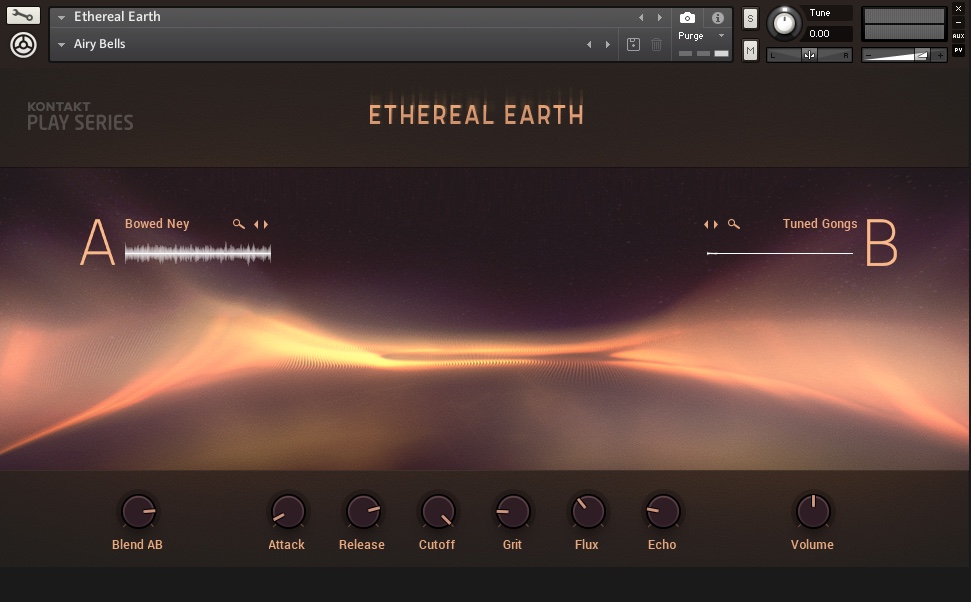Open the Tuned Gongs sound browser magnifier
The width and height of the screenshot is (971, 602).
pos(734,224)
